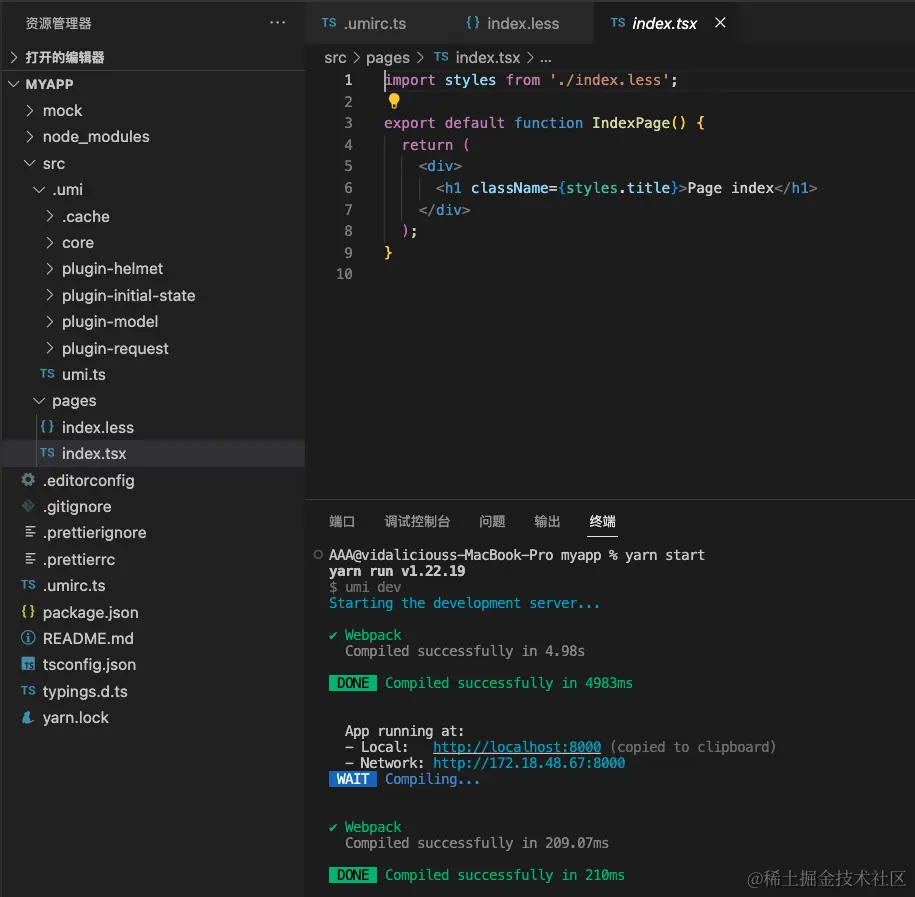Expand the mock folder
The width and height of the screenshot is (915, 897).
pyautogui.click(x=30, y=110)
